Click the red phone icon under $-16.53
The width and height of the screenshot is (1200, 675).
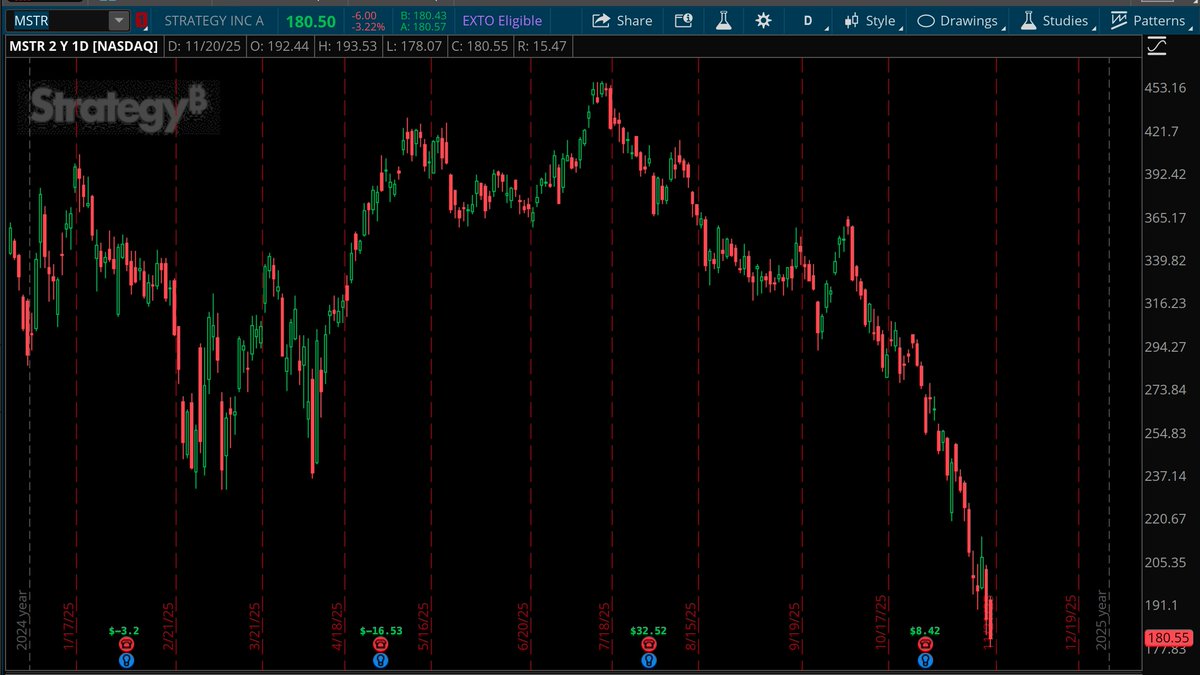381,645
